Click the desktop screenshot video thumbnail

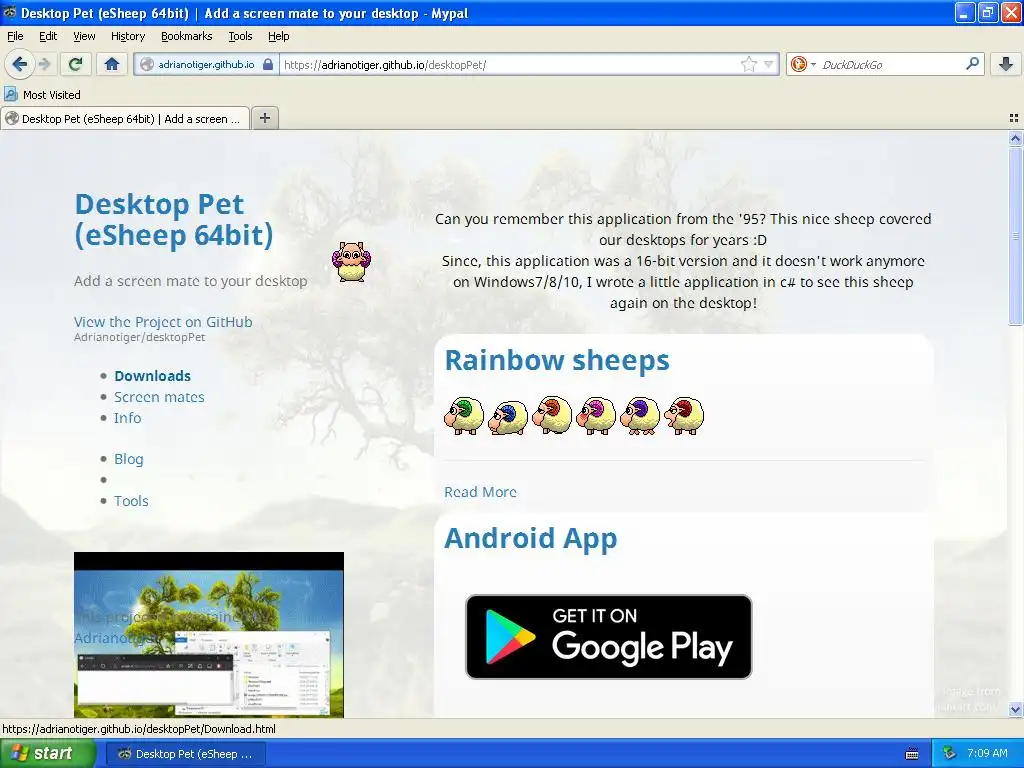click(x=208, y=635)
